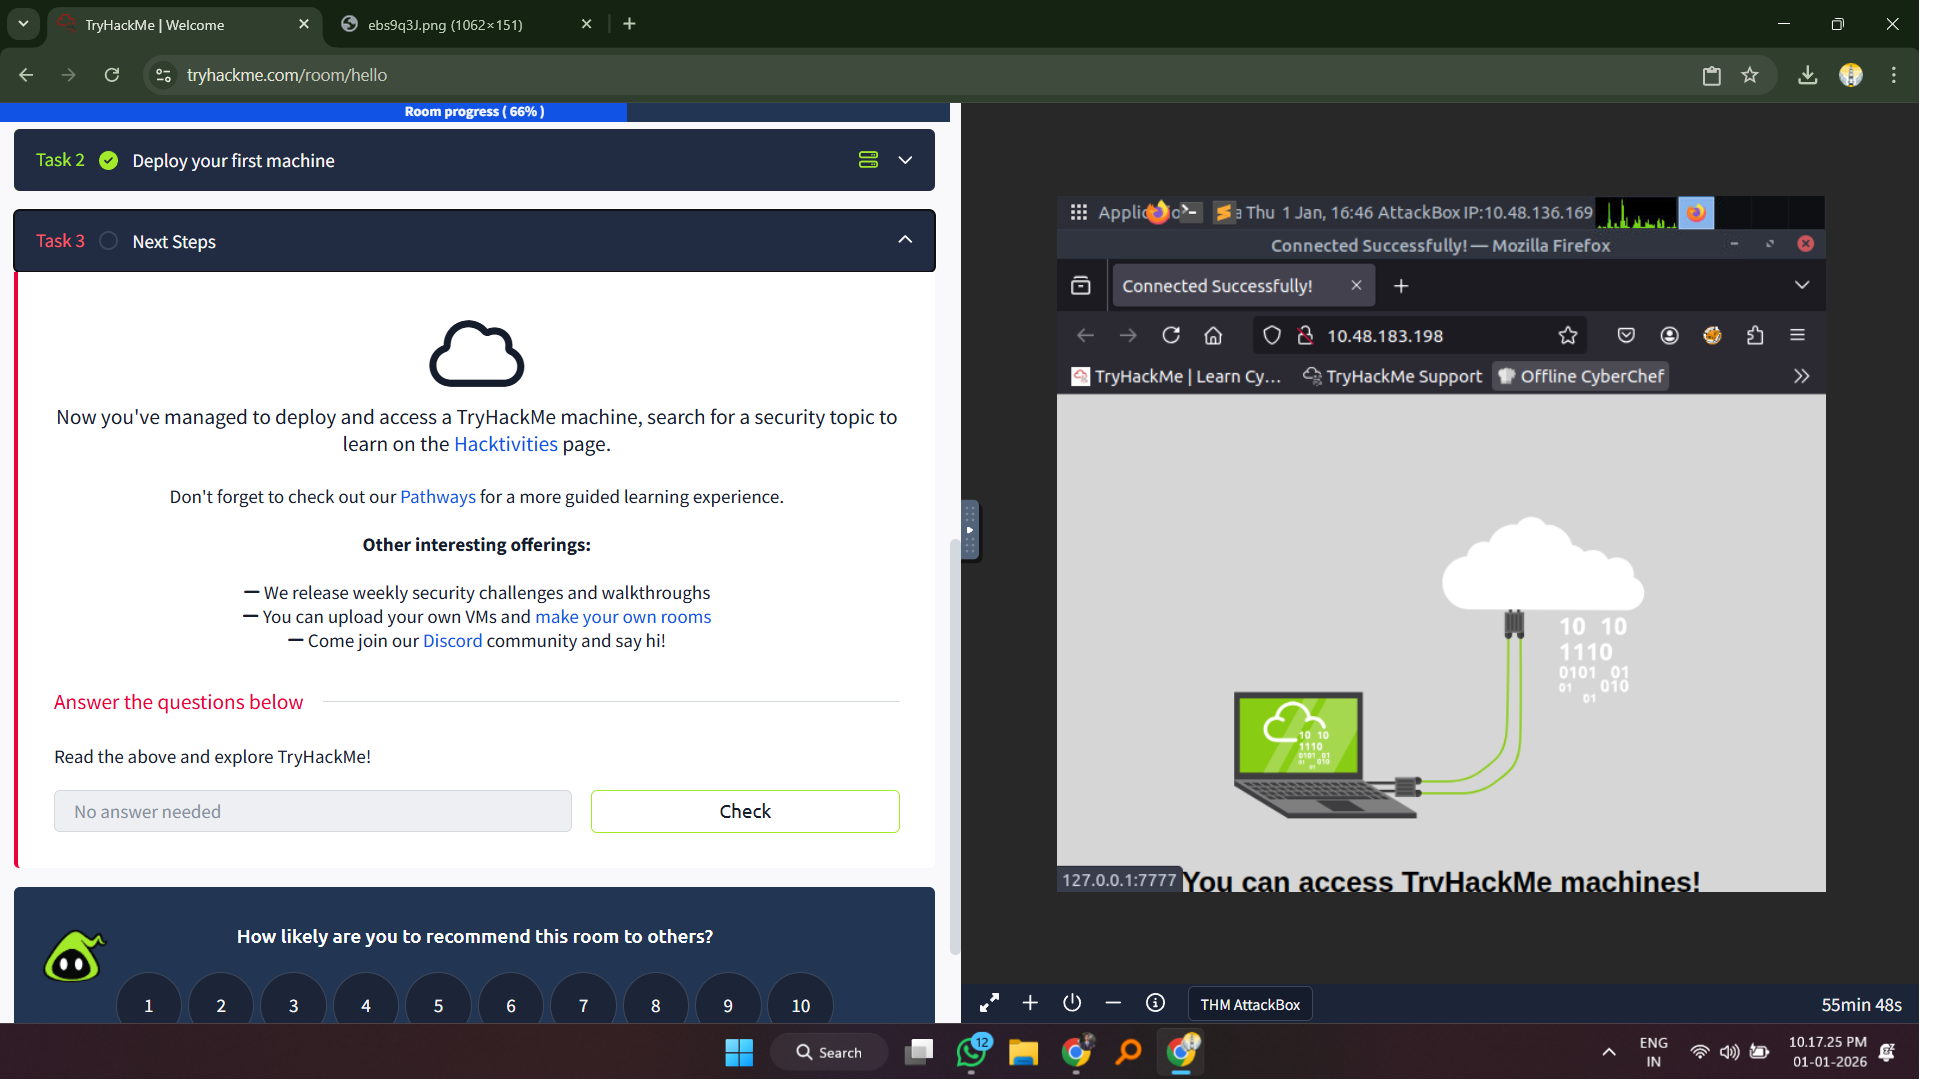
Task: Select rating 7 for room recommendation
Action: pos(583,1004)
